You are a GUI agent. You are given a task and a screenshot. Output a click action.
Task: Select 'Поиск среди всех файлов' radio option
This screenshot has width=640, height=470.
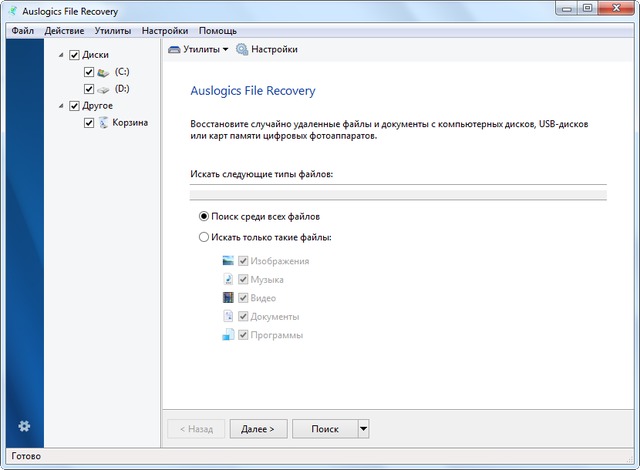pos(204,215)
